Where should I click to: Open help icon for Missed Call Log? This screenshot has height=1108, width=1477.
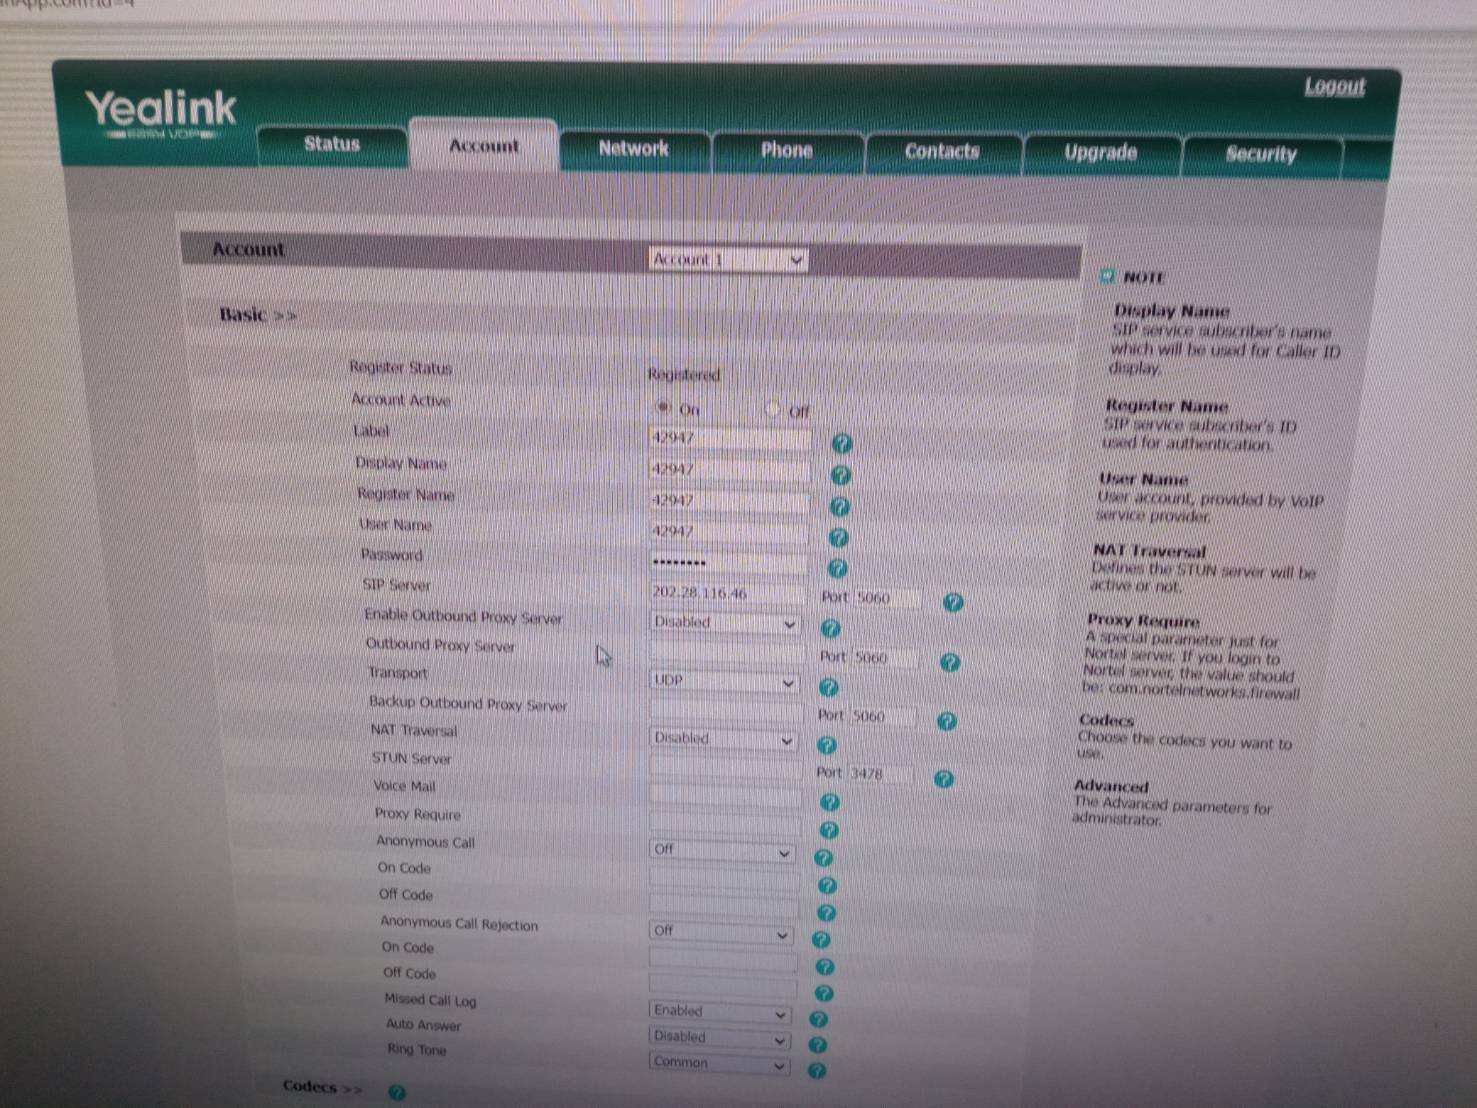point(818,1019)
